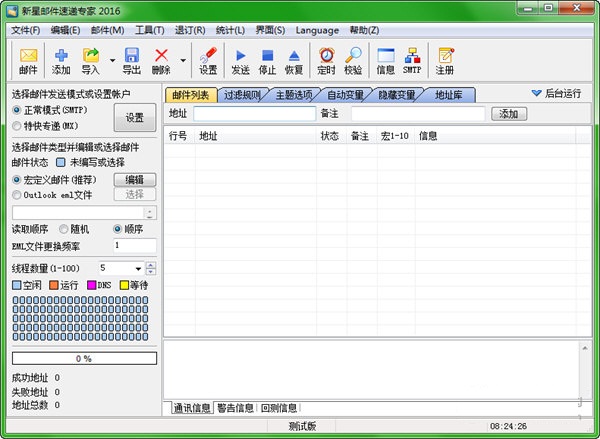Viewport: 600px width, 439px height.
Task: Select the Outlook eml文件 option
Action: [x=17, y=194]
